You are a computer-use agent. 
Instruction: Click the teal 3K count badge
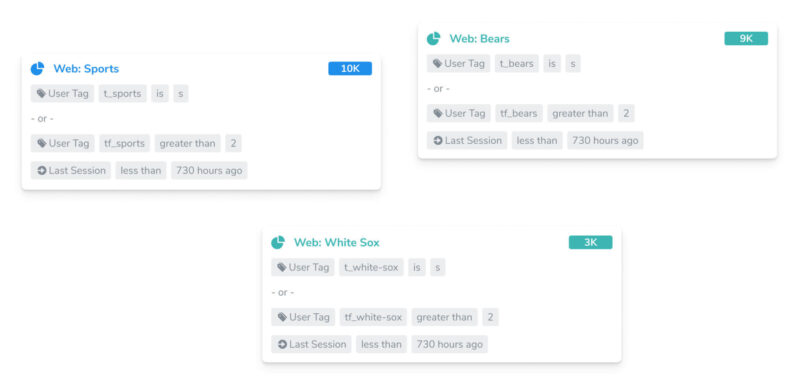(x=590, y=242)
